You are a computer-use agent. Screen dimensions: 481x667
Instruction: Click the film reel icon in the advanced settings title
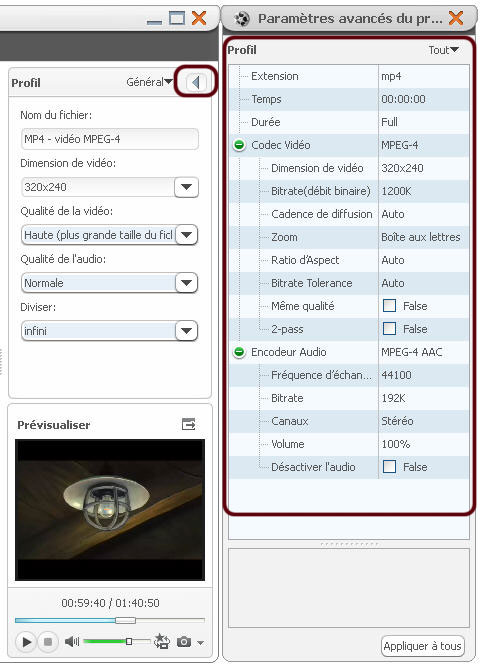(242, 19)
